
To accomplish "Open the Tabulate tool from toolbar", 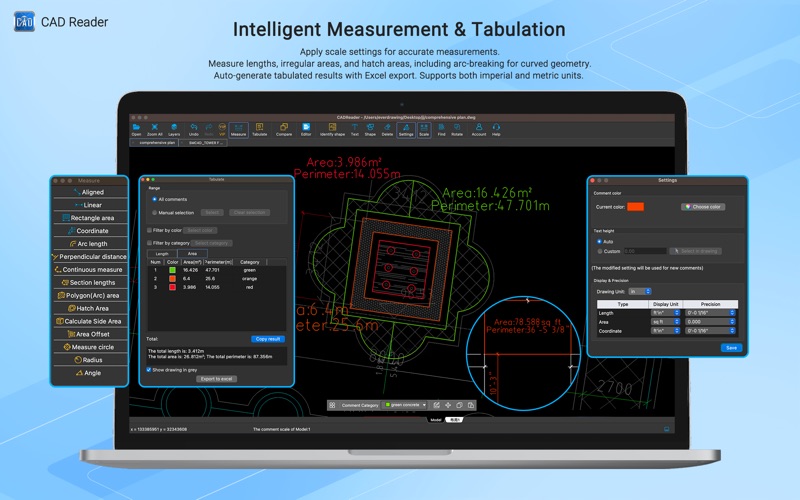I will [260, 129].
